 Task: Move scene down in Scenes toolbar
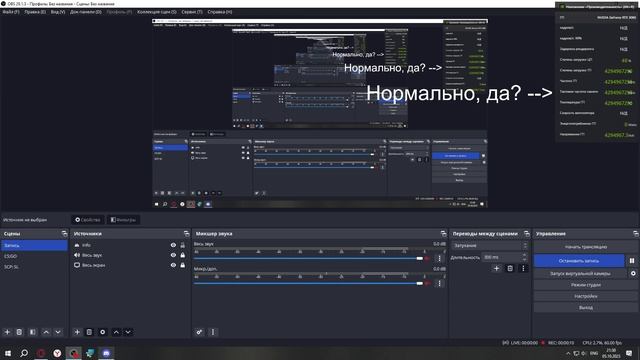(x=58, y=332)
